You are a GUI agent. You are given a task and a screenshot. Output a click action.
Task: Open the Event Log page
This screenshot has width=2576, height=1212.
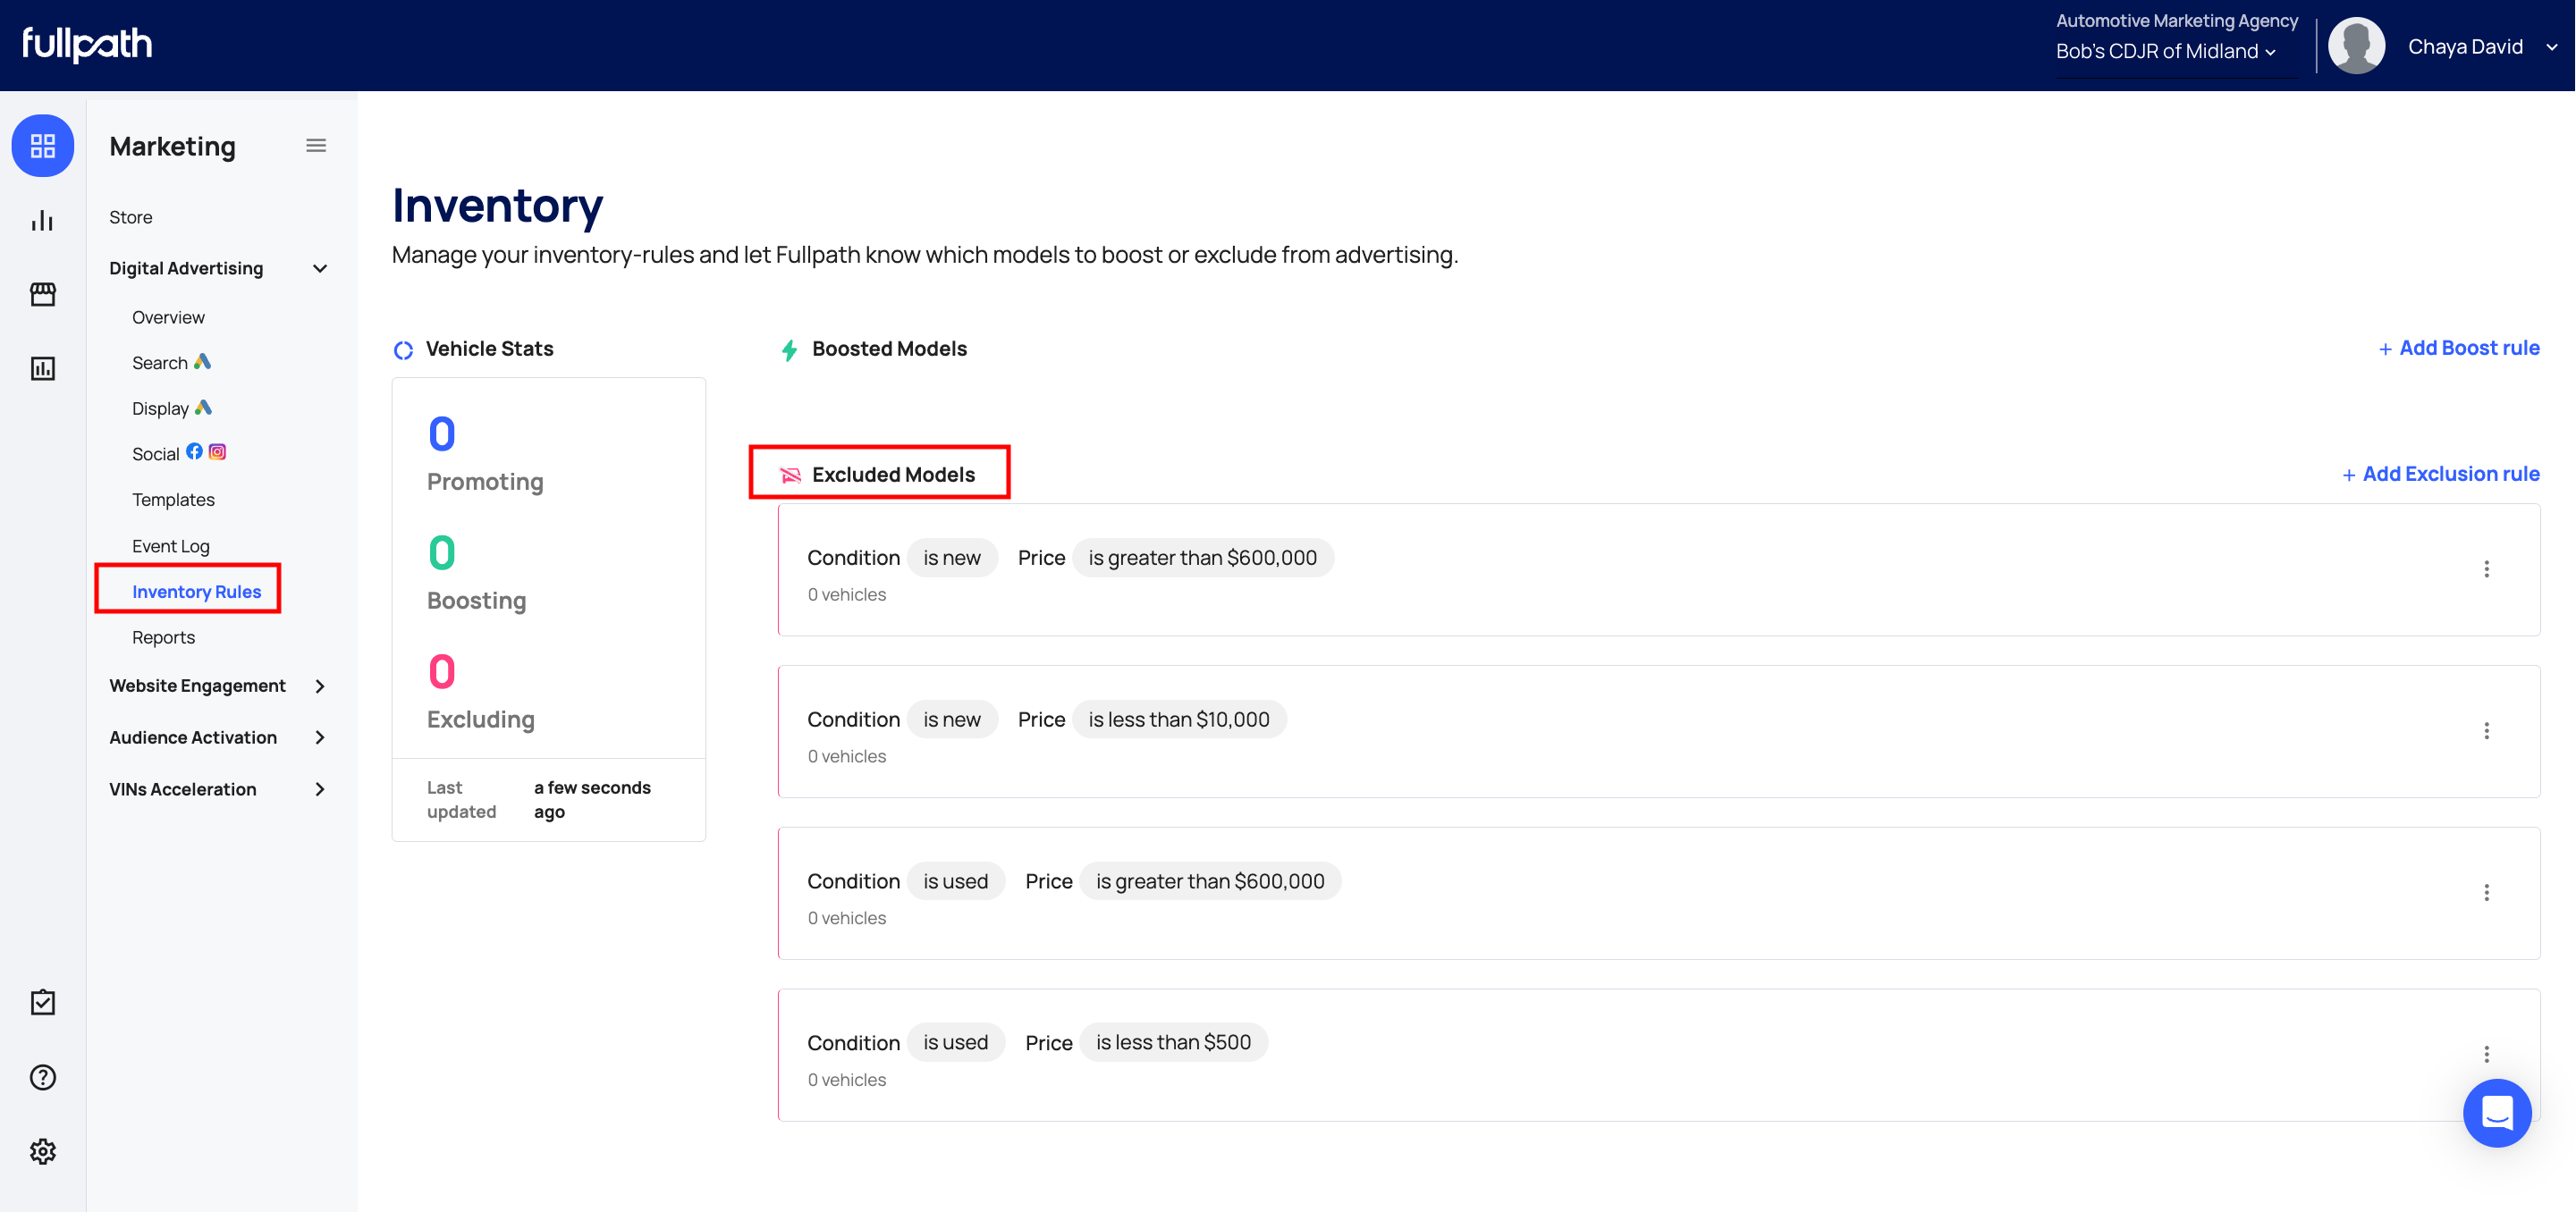pos(171,546)
